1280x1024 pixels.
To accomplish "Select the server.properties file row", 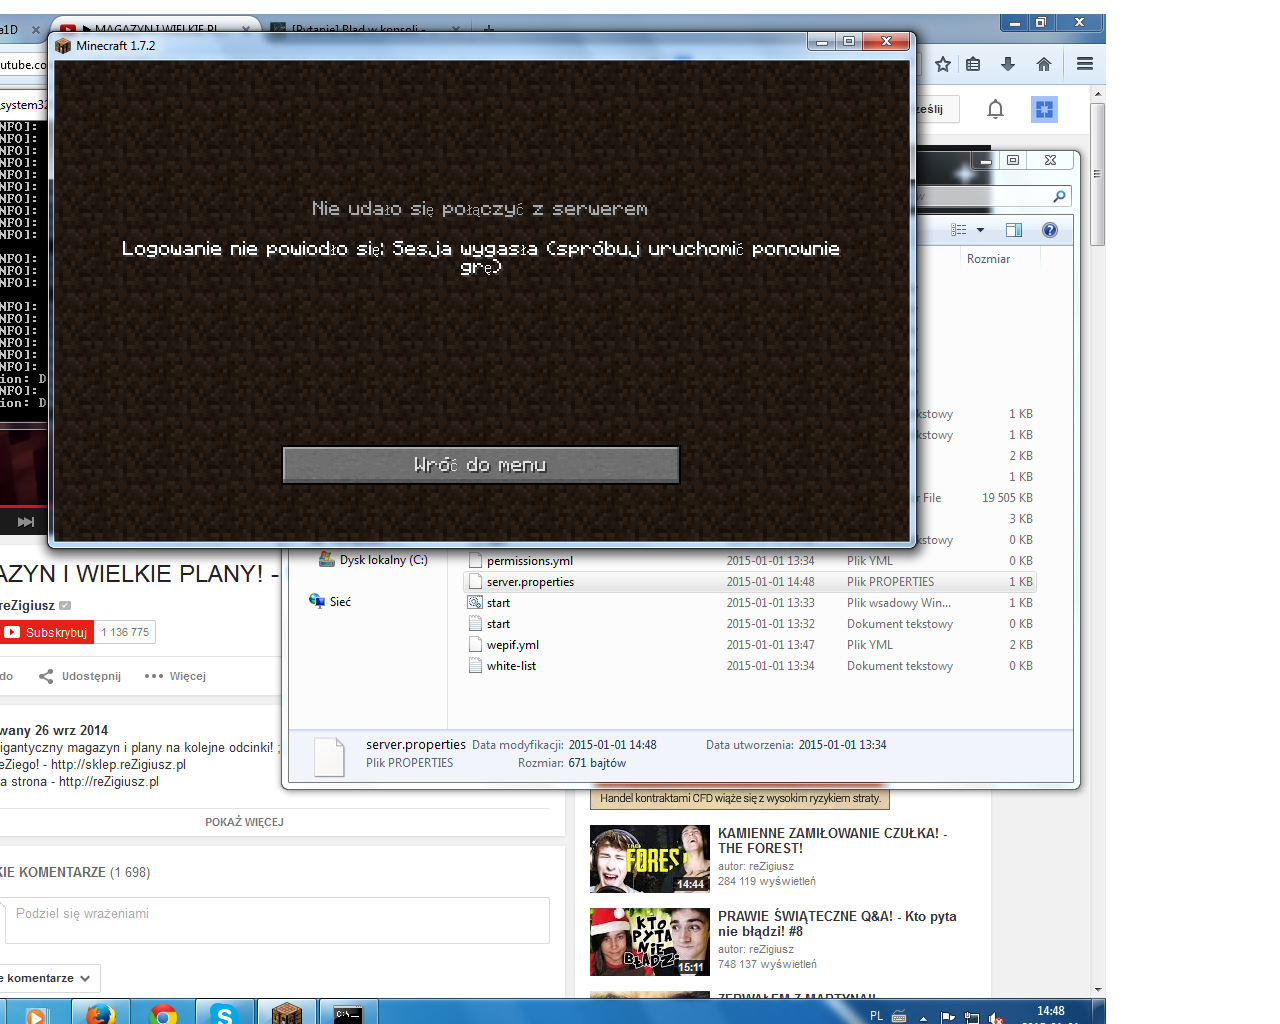I will [x=750, y=582].
